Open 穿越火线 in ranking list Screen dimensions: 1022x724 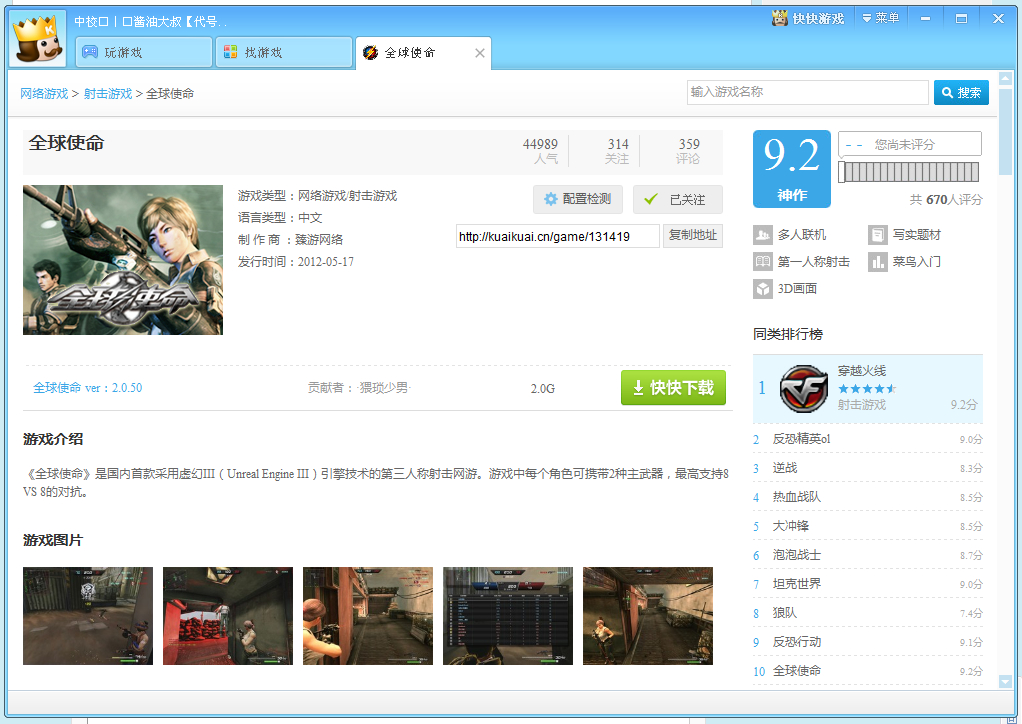[862, 371]
